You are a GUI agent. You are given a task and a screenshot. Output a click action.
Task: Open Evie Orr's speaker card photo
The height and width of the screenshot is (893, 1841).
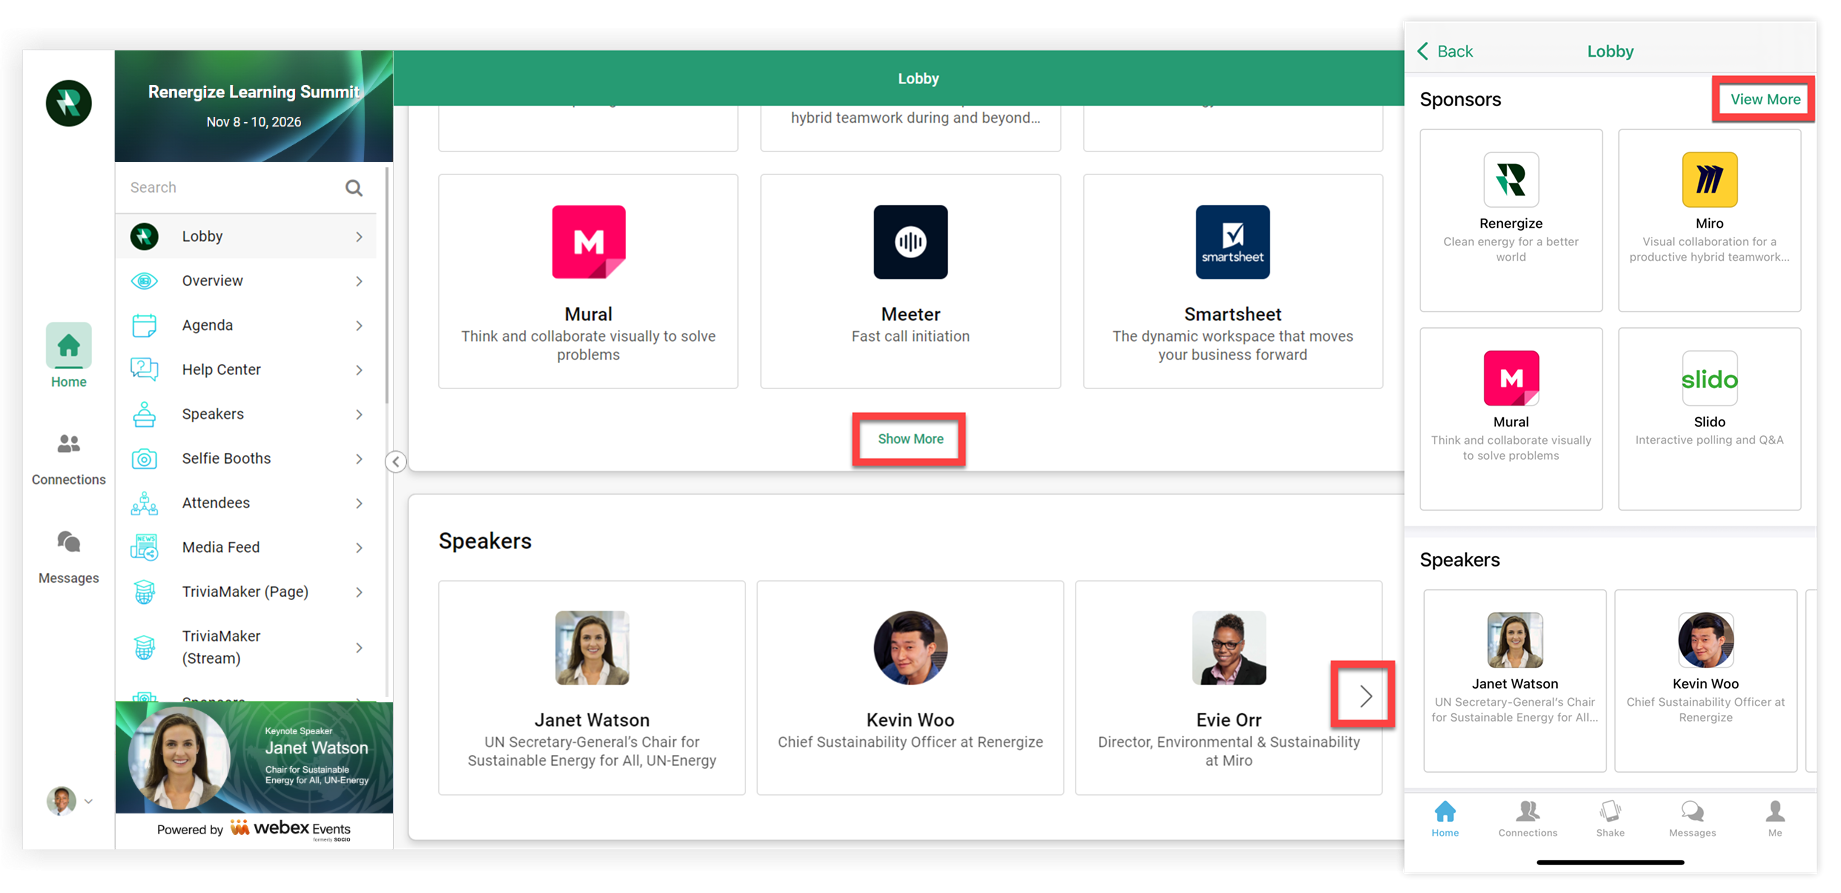1229,648
